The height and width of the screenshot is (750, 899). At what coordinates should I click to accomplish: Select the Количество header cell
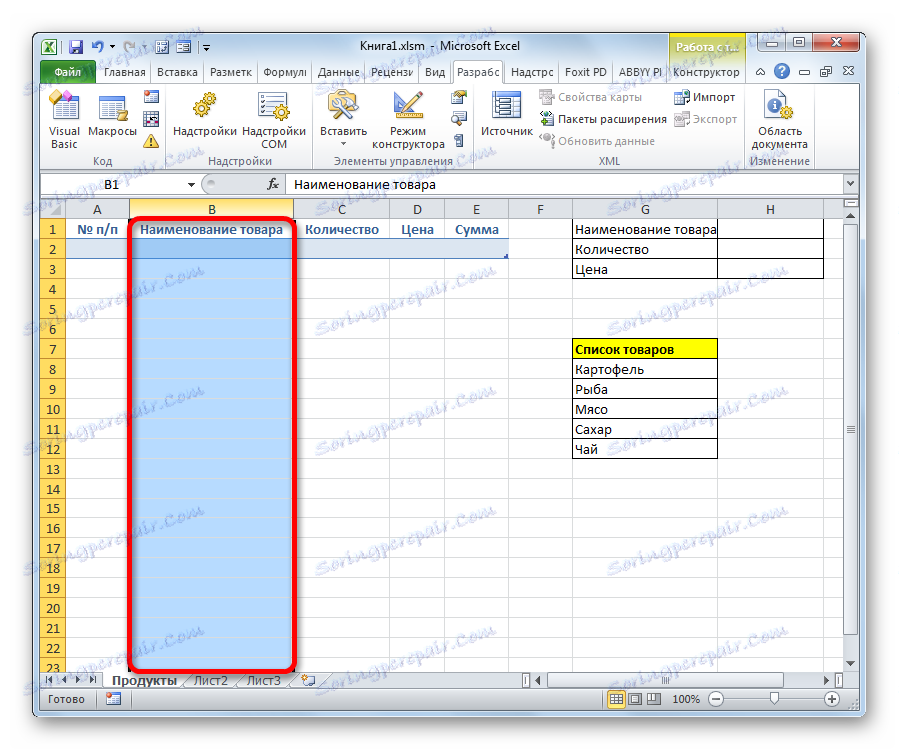[x=342, y=229]
